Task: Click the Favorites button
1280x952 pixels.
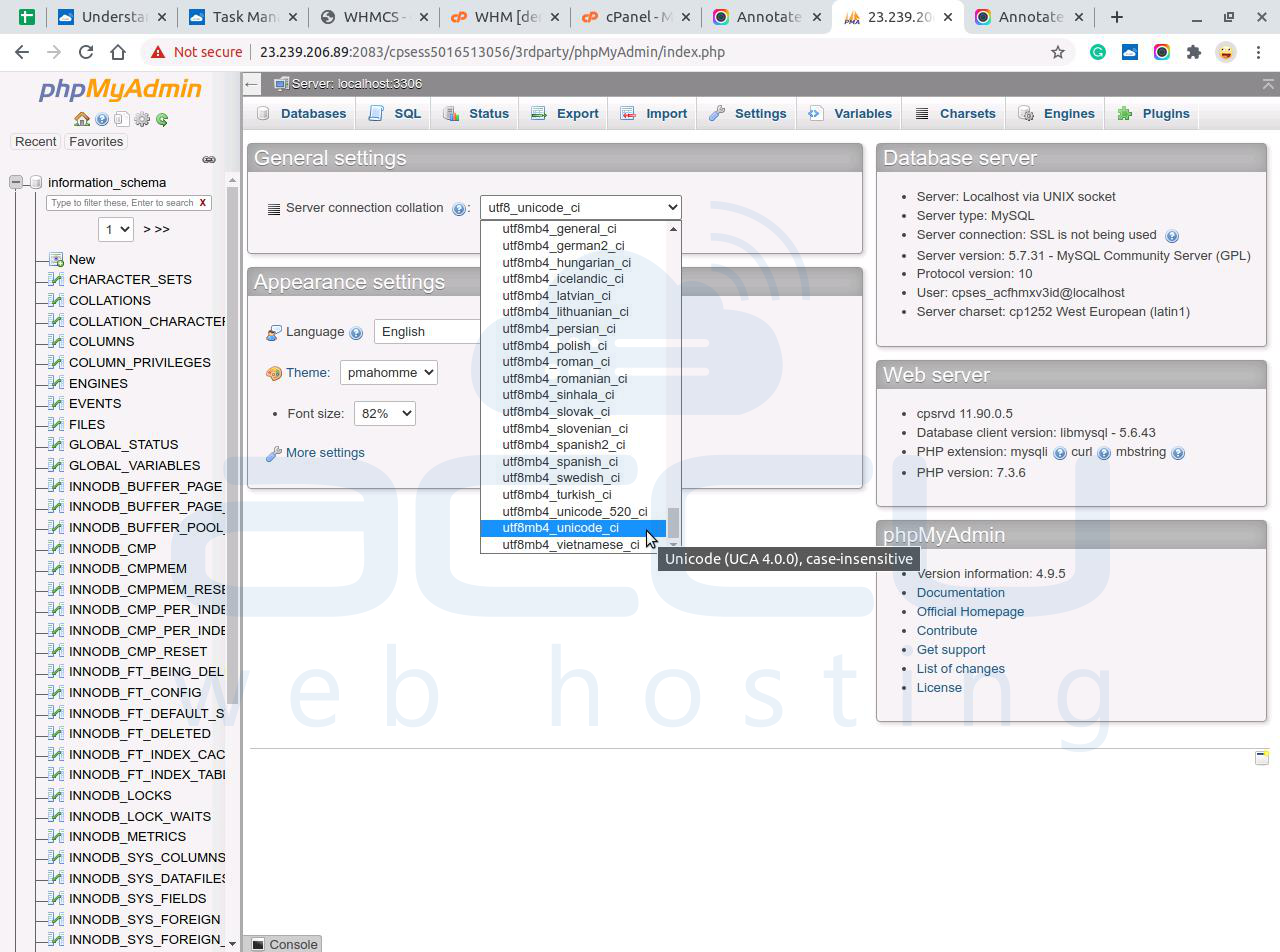Action: [x=96, y=142]
